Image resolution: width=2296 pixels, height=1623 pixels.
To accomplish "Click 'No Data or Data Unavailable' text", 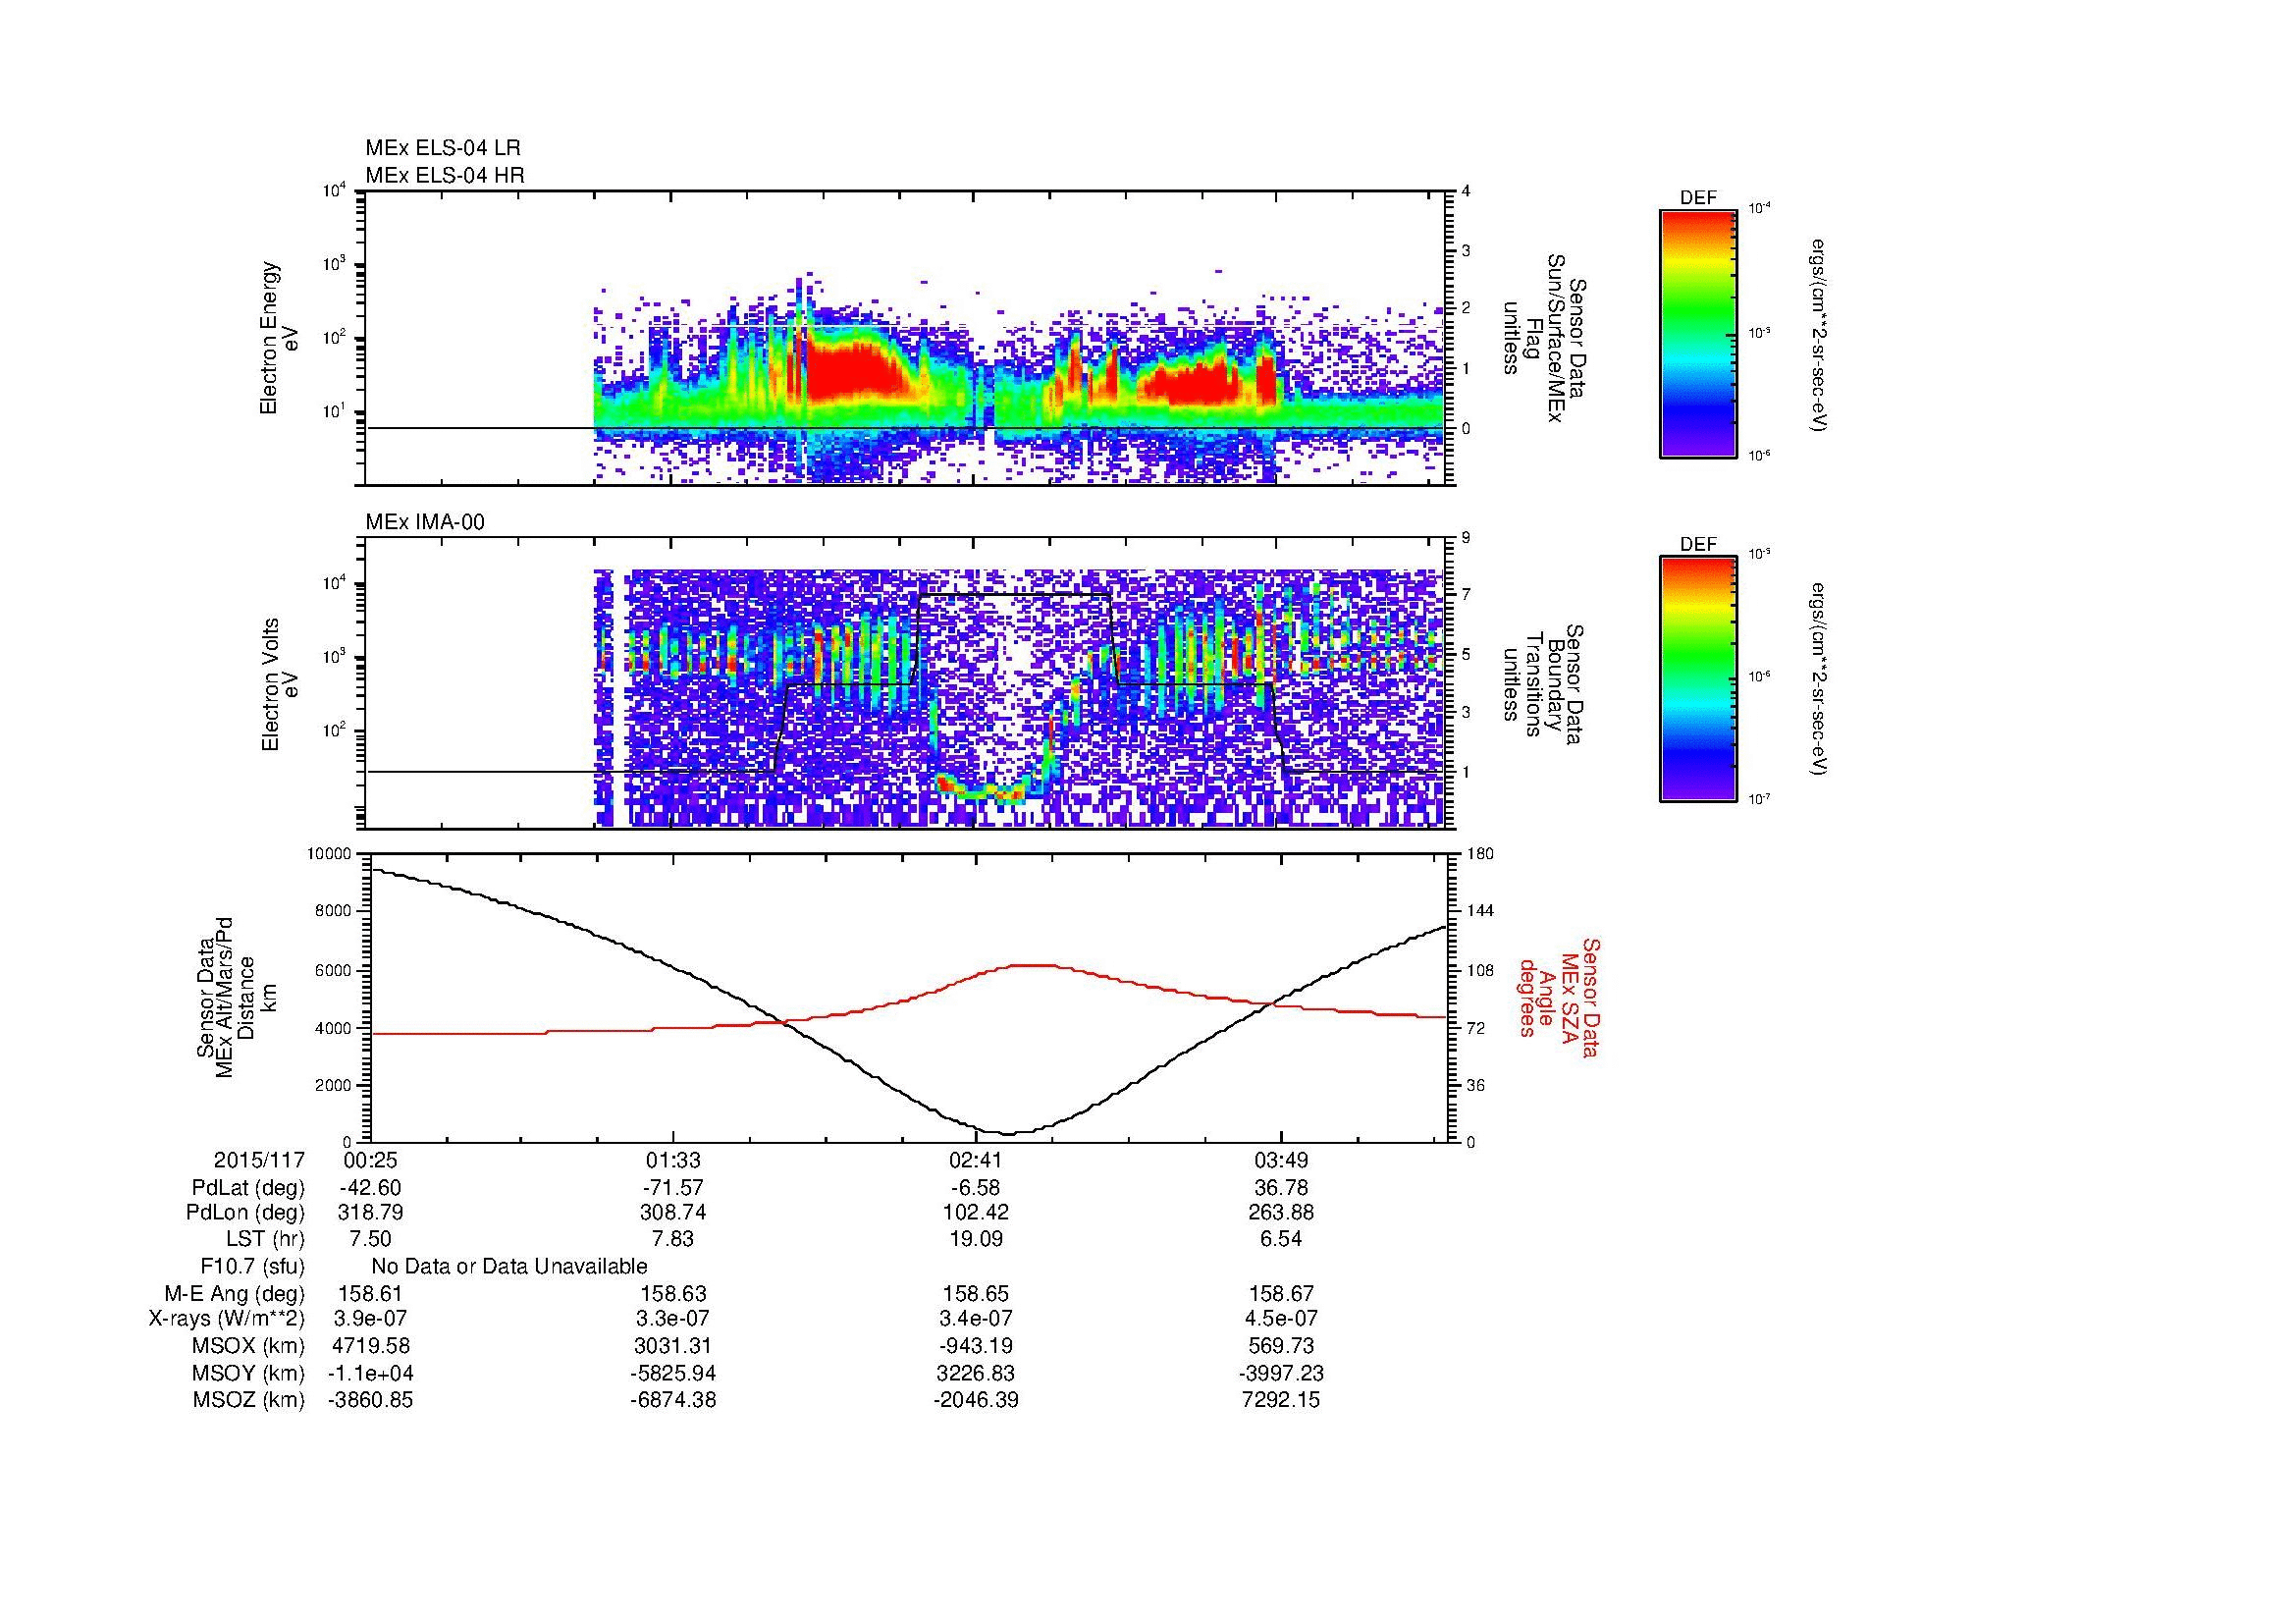I will pos(509,1267).
